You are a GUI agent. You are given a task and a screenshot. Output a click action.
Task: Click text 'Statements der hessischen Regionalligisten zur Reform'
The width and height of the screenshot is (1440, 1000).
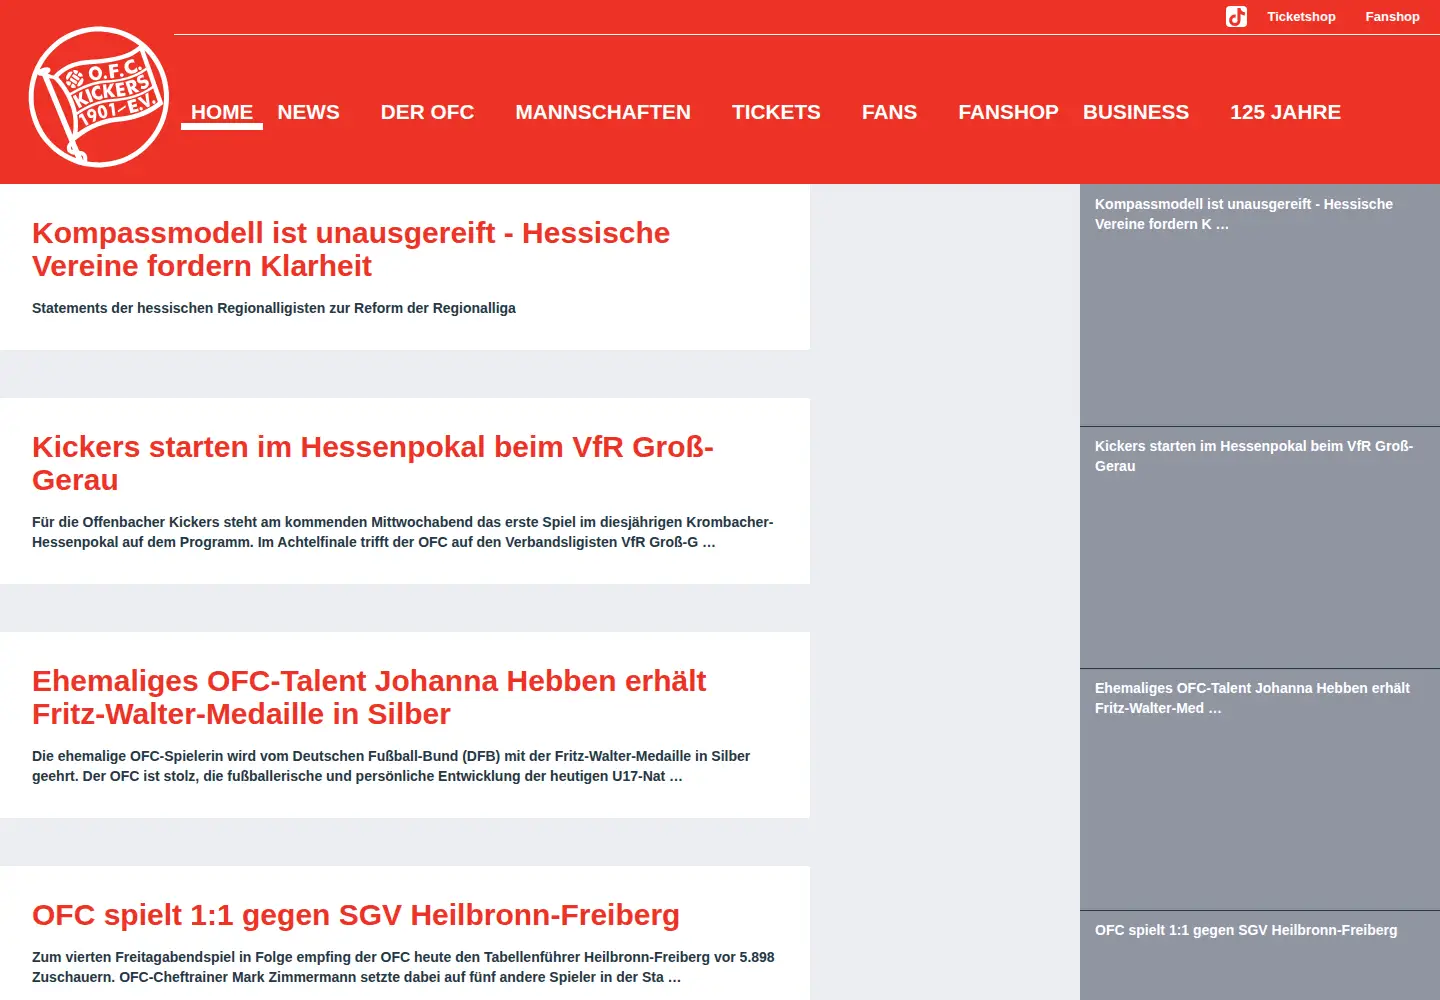pos(274,308)
